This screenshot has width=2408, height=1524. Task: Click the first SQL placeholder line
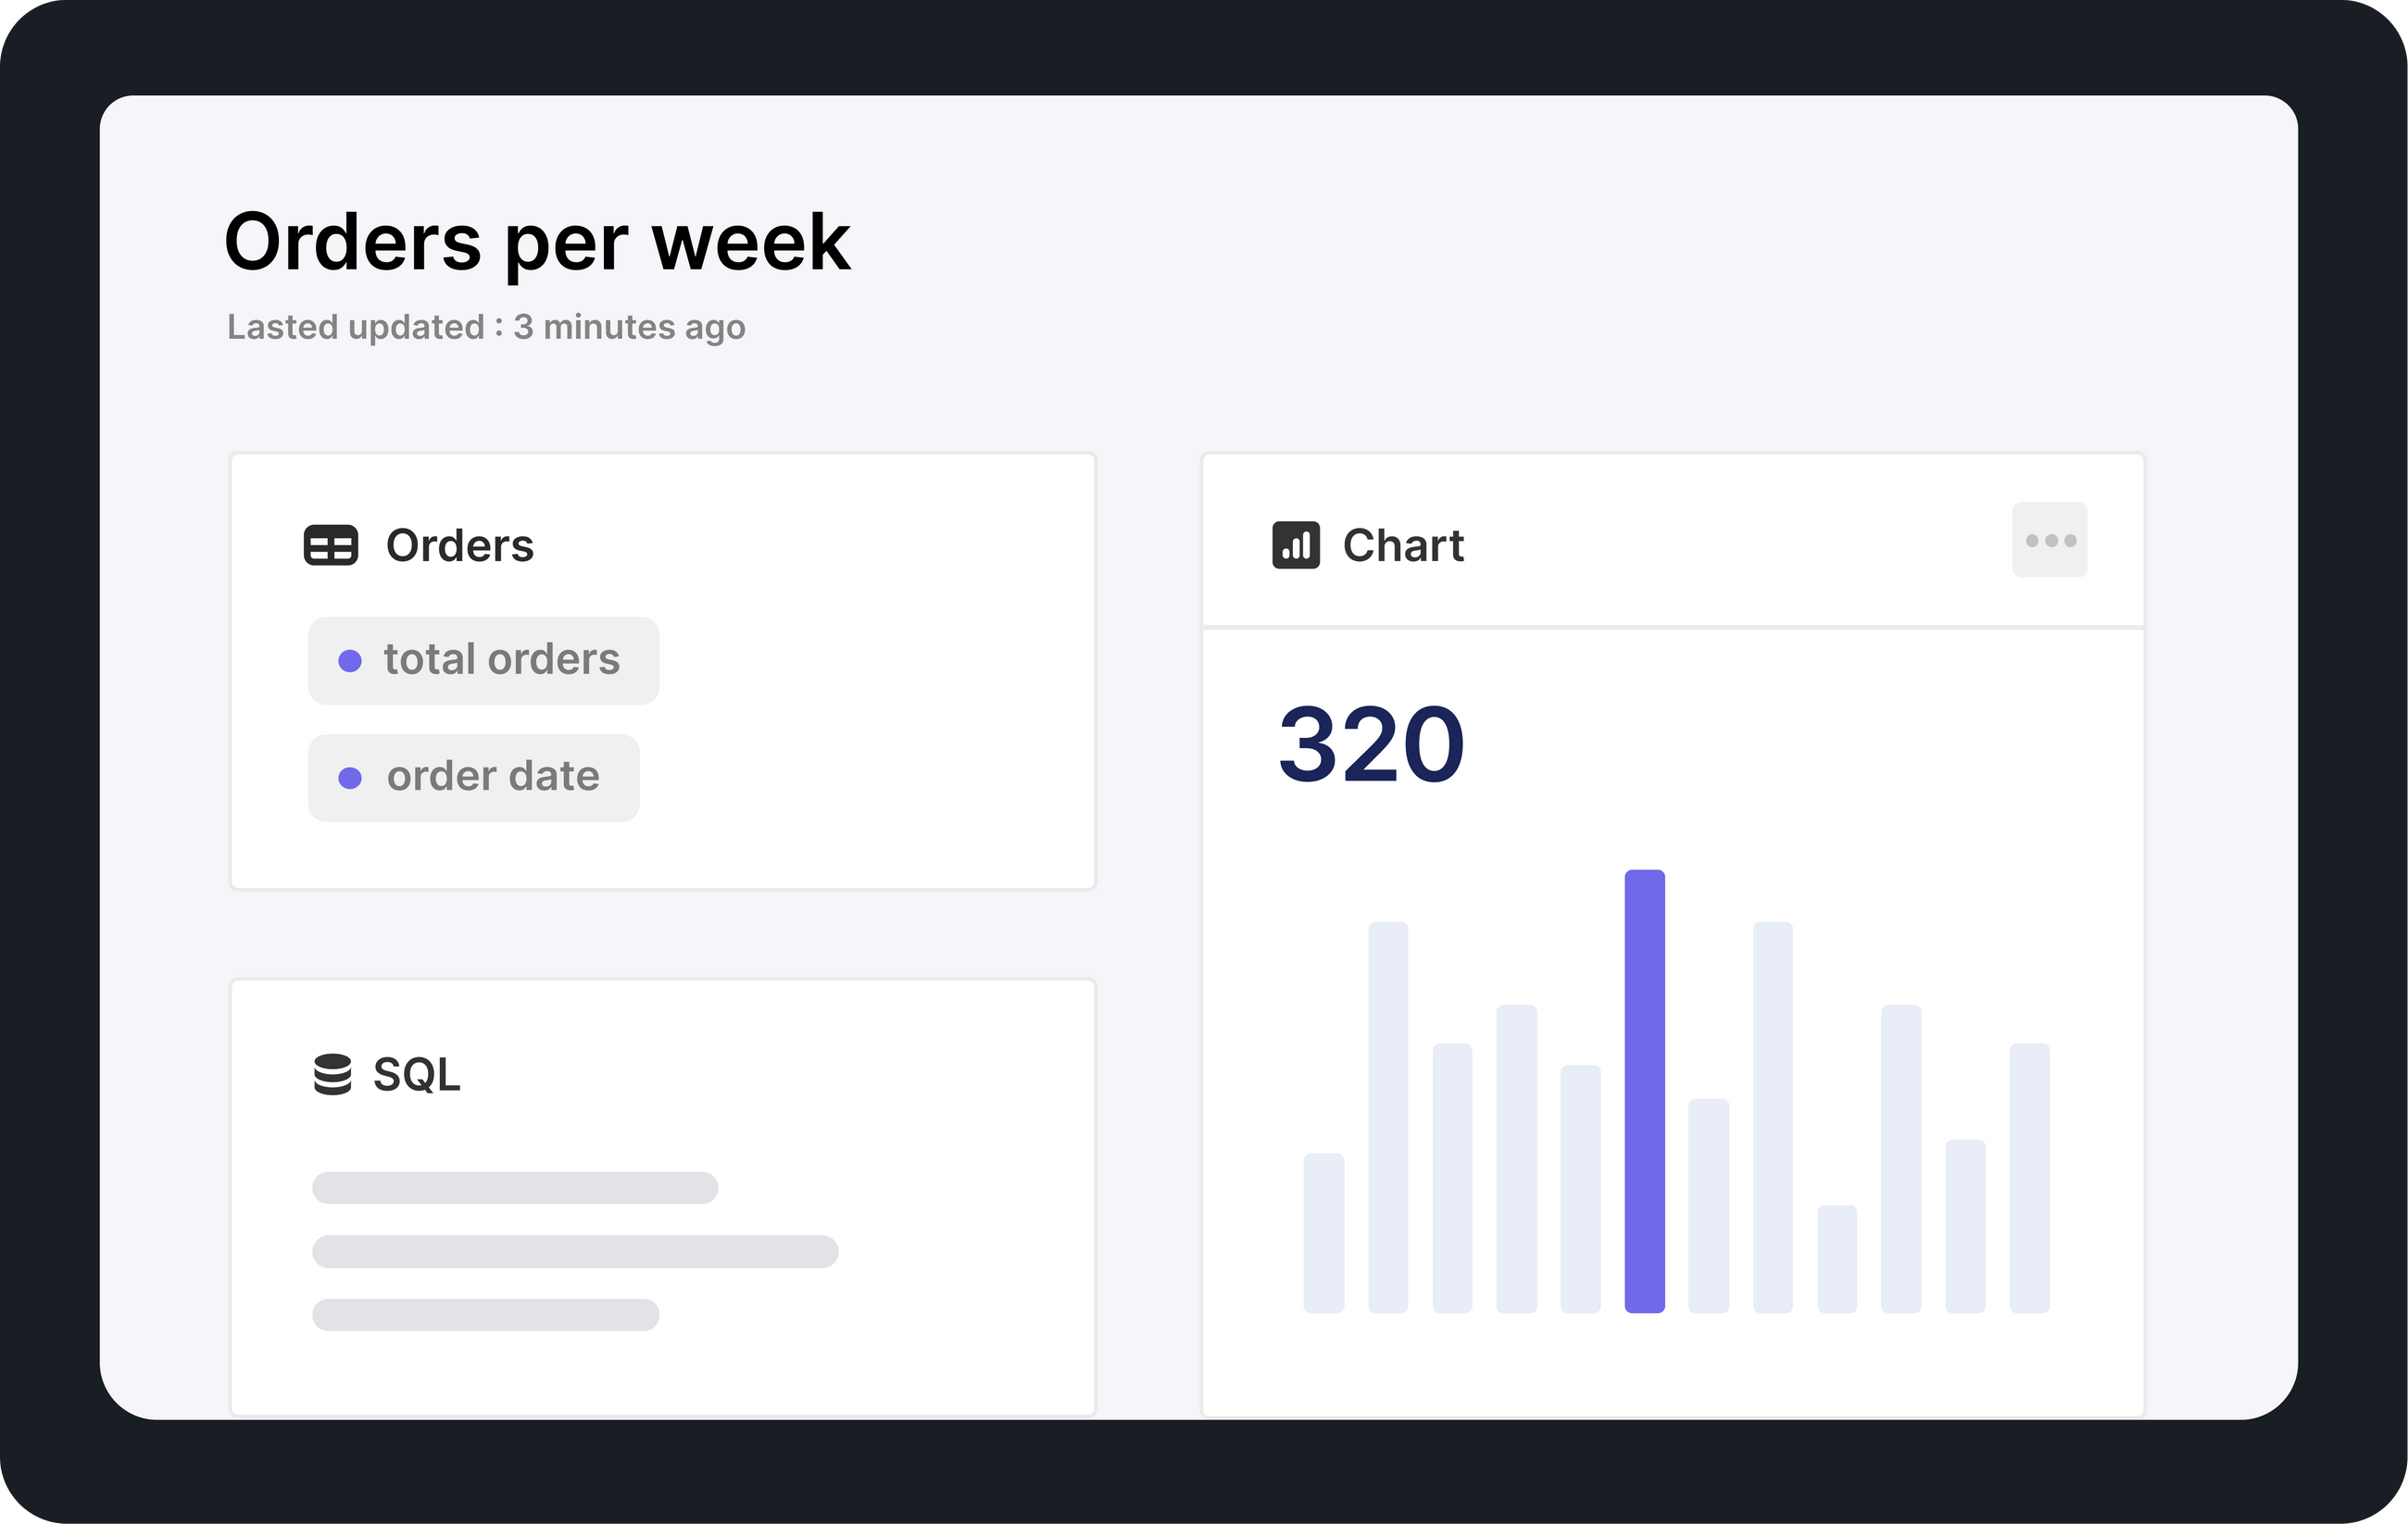point(515,1187)
